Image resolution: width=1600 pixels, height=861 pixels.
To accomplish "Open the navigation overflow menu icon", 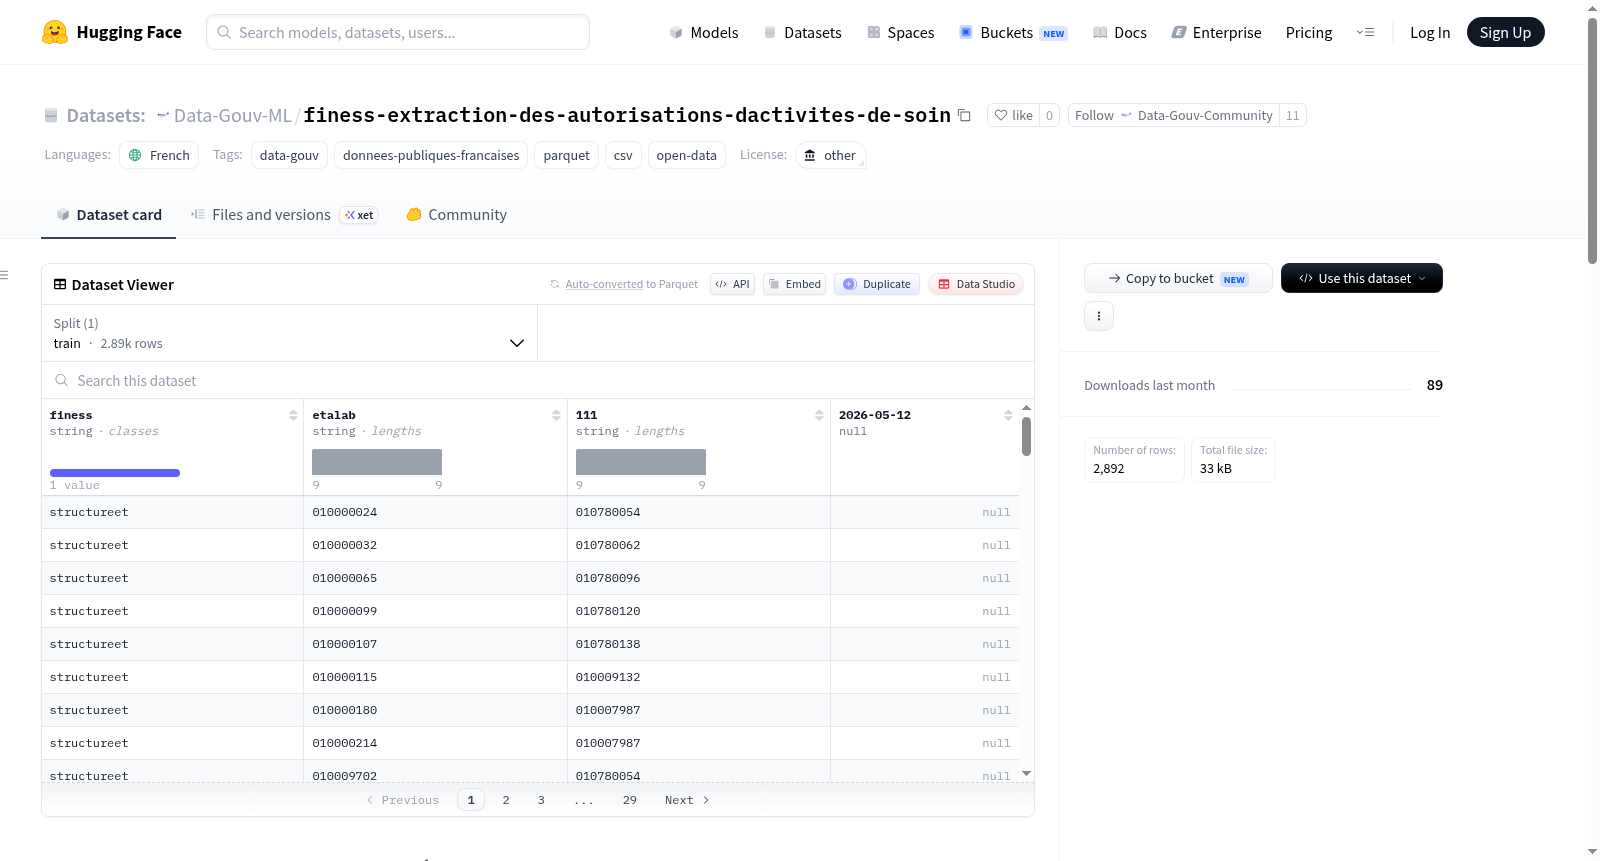I will click(x=1365, y=32).
